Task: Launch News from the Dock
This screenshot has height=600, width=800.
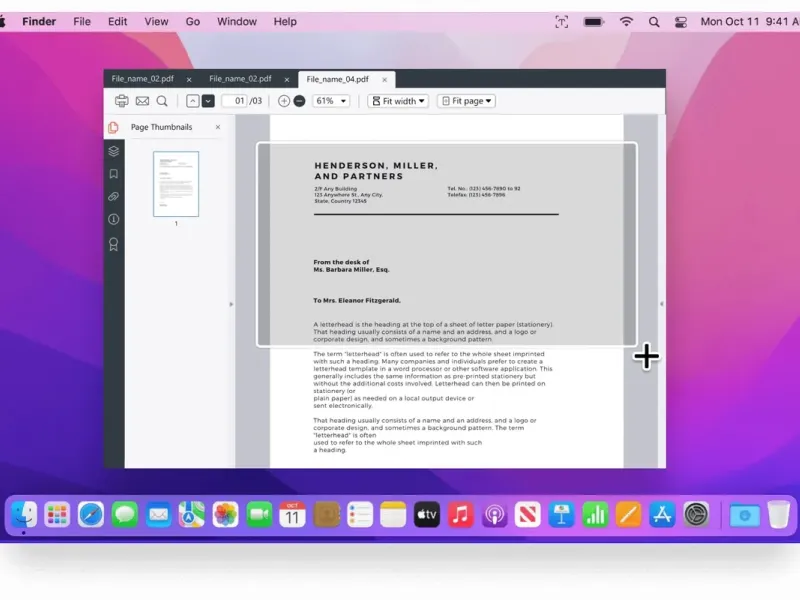Action: pyautogui.click(x=528, y=514)
